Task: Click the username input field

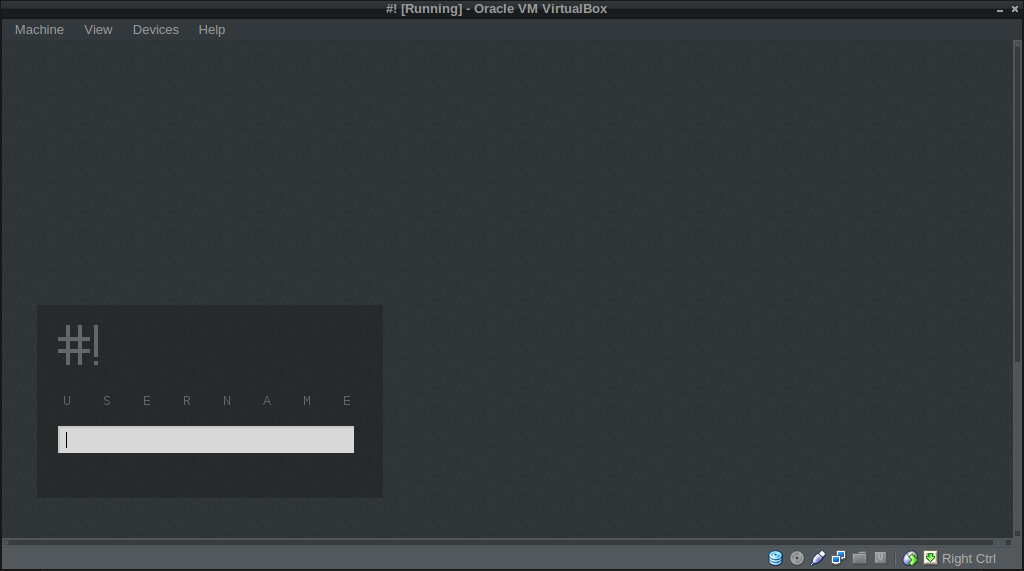Action: (206, 440)
